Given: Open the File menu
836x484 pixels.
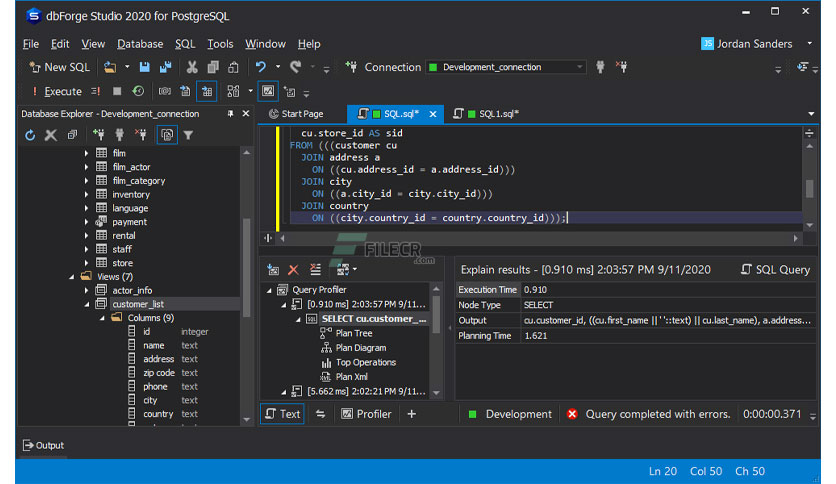Looking at the screenshot, I should pos(31,44).
